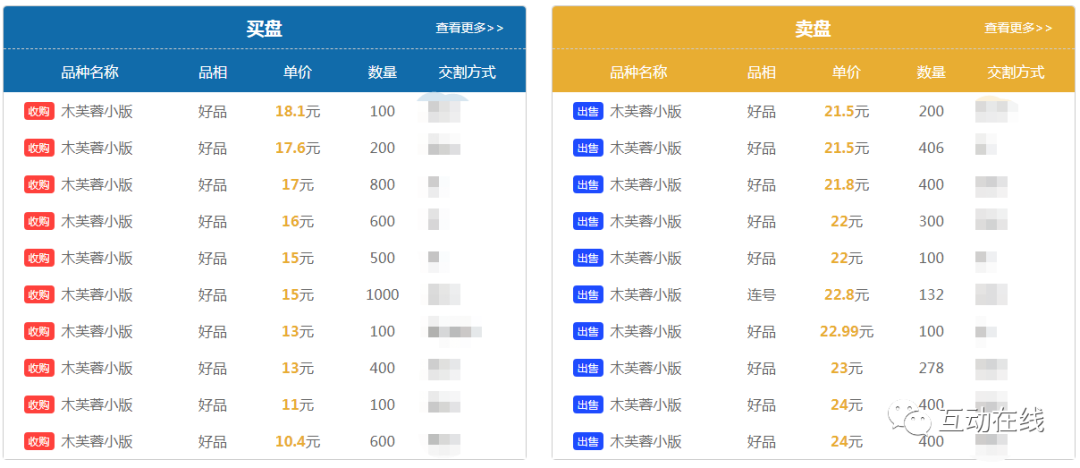Open 查看更多 link in 买盘 panel

(469, 28)
